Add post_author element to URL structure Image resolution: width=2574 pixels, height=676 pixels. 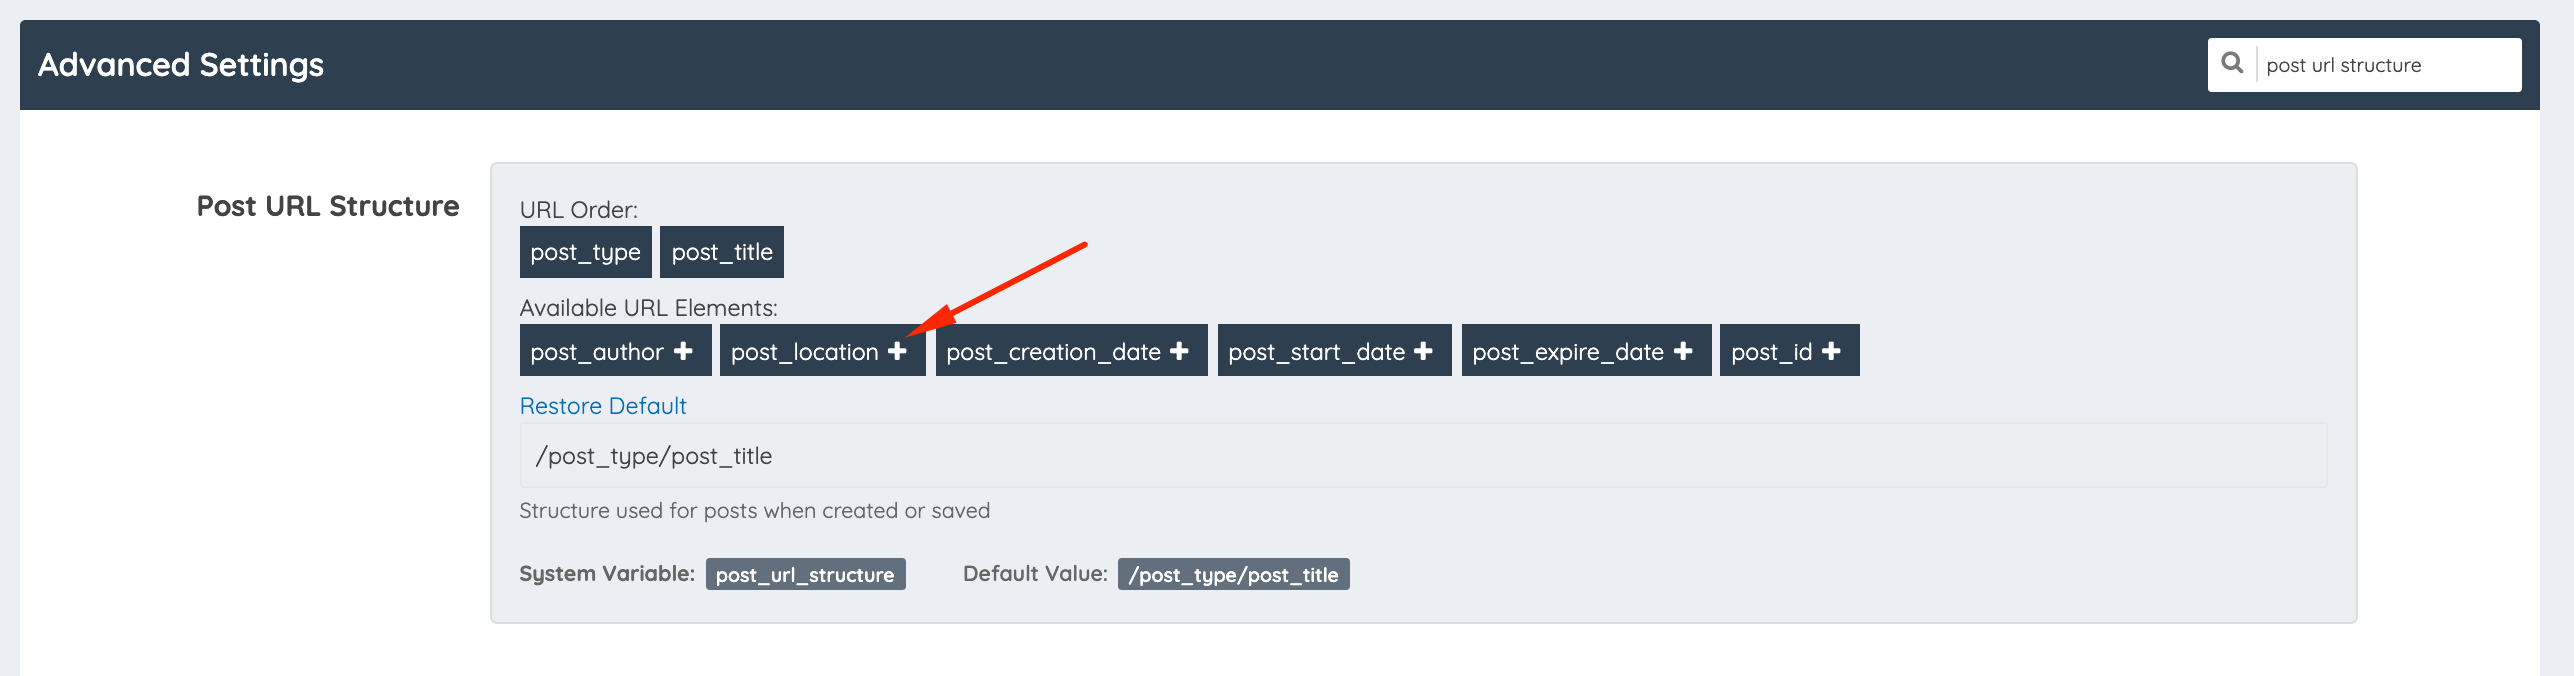[x=684, y=351]
